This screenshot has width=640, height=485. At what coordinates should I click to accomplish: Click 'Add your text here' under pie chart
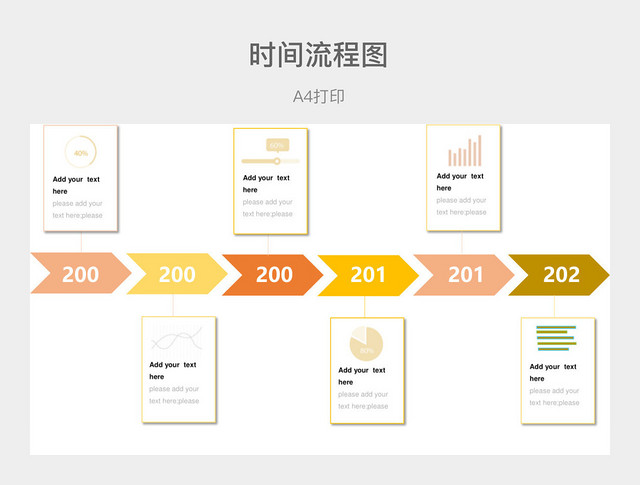click(x=362, y=376)
